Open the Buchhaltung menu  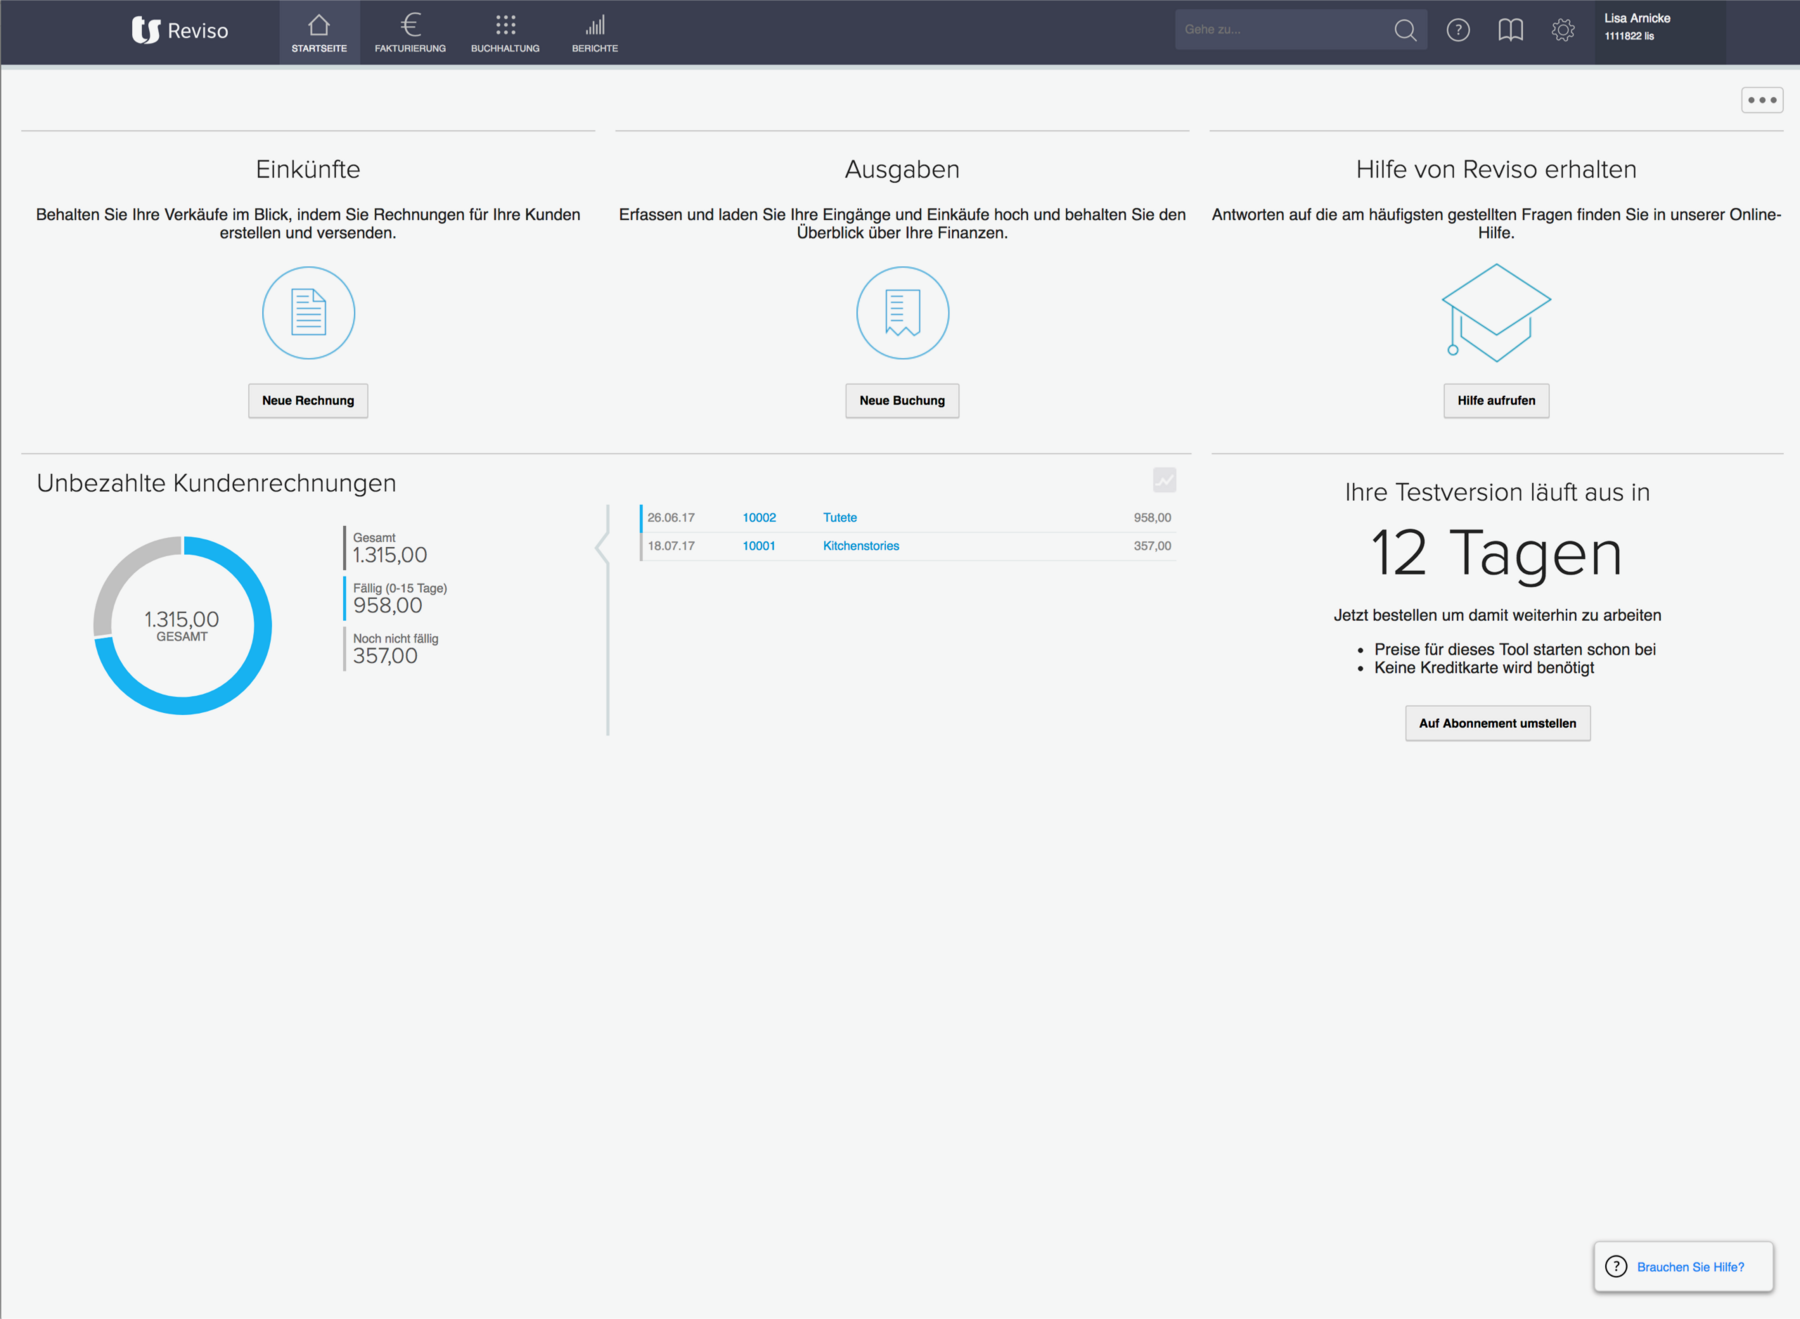click(505, 33)
